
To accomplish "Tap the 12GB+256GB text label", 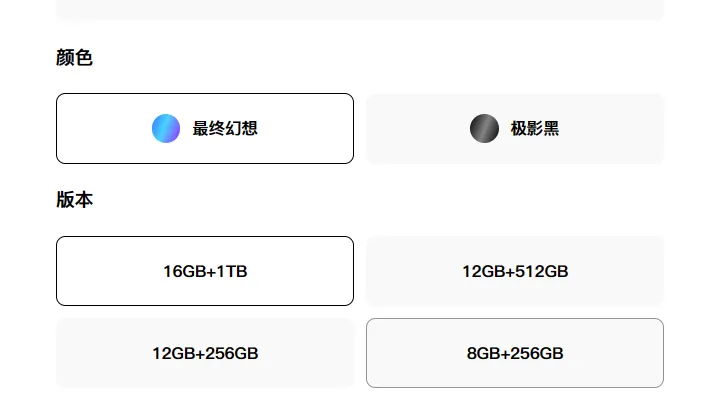I will [205, 353].
